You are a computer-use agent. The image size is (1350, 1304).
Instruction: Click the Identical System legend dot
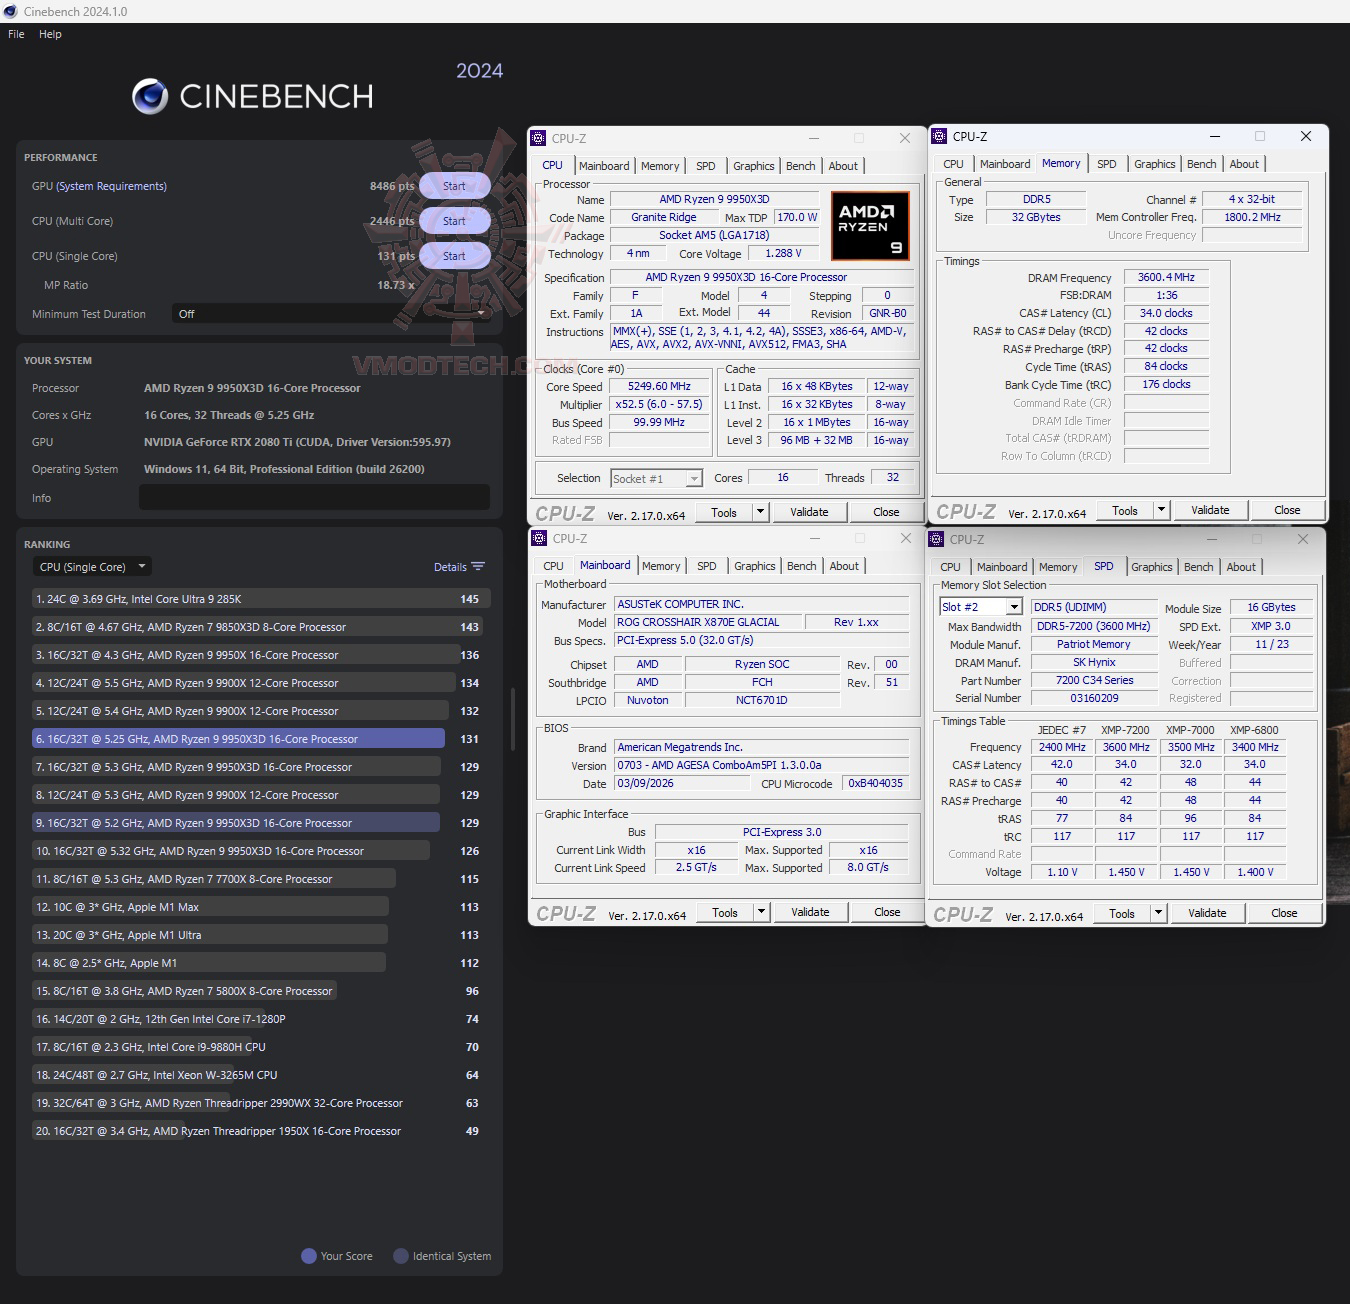click(x=401, y=1256)
